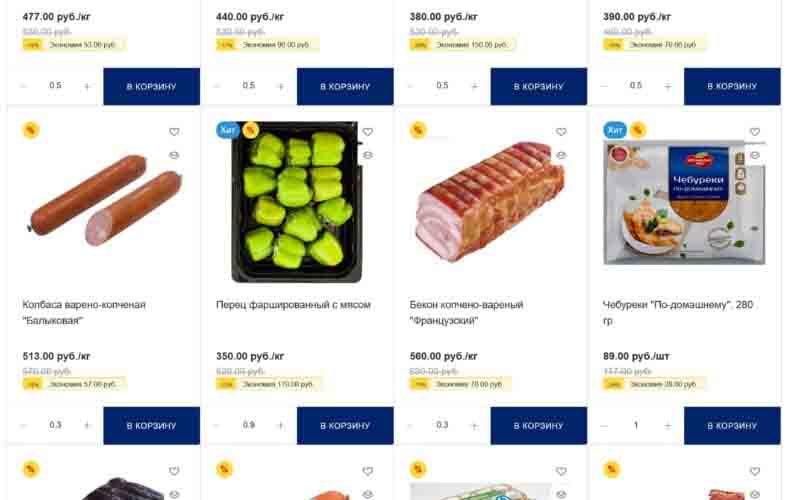Click the quantity field showing 0.9
This screenshot has height=500, width=800.
[x=248, y=425]
